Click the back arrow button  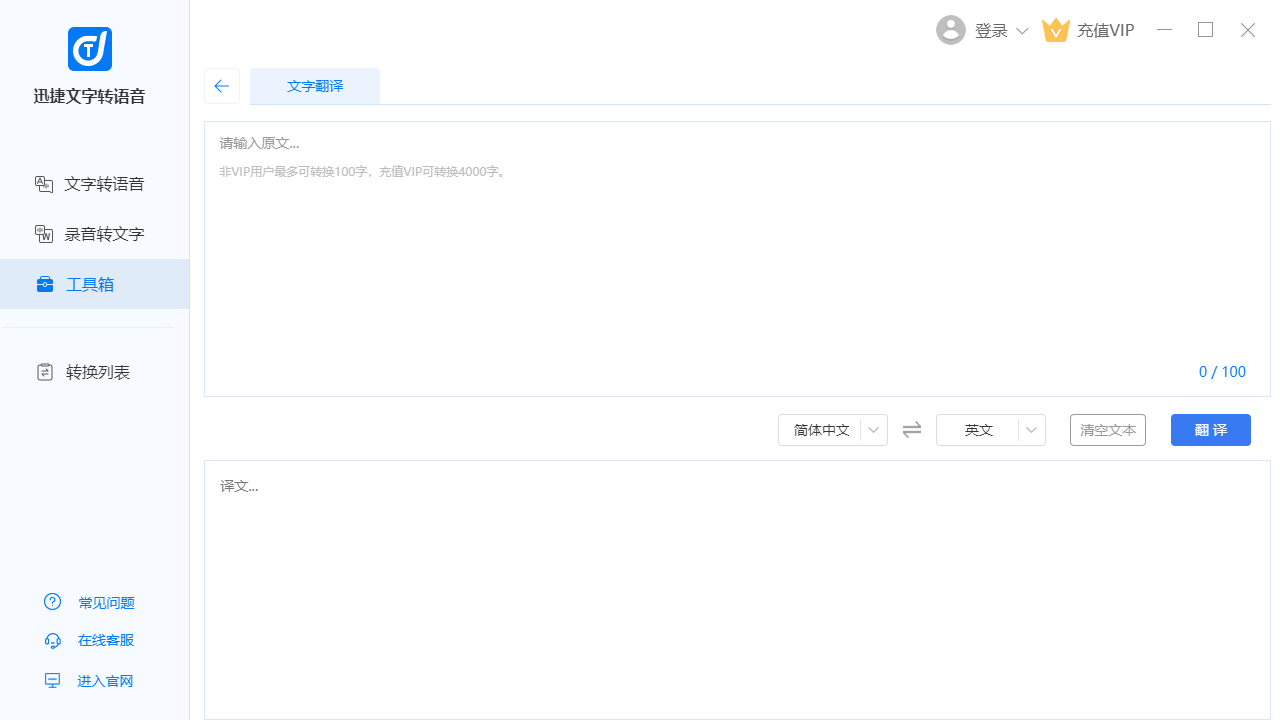click(222, 86)
